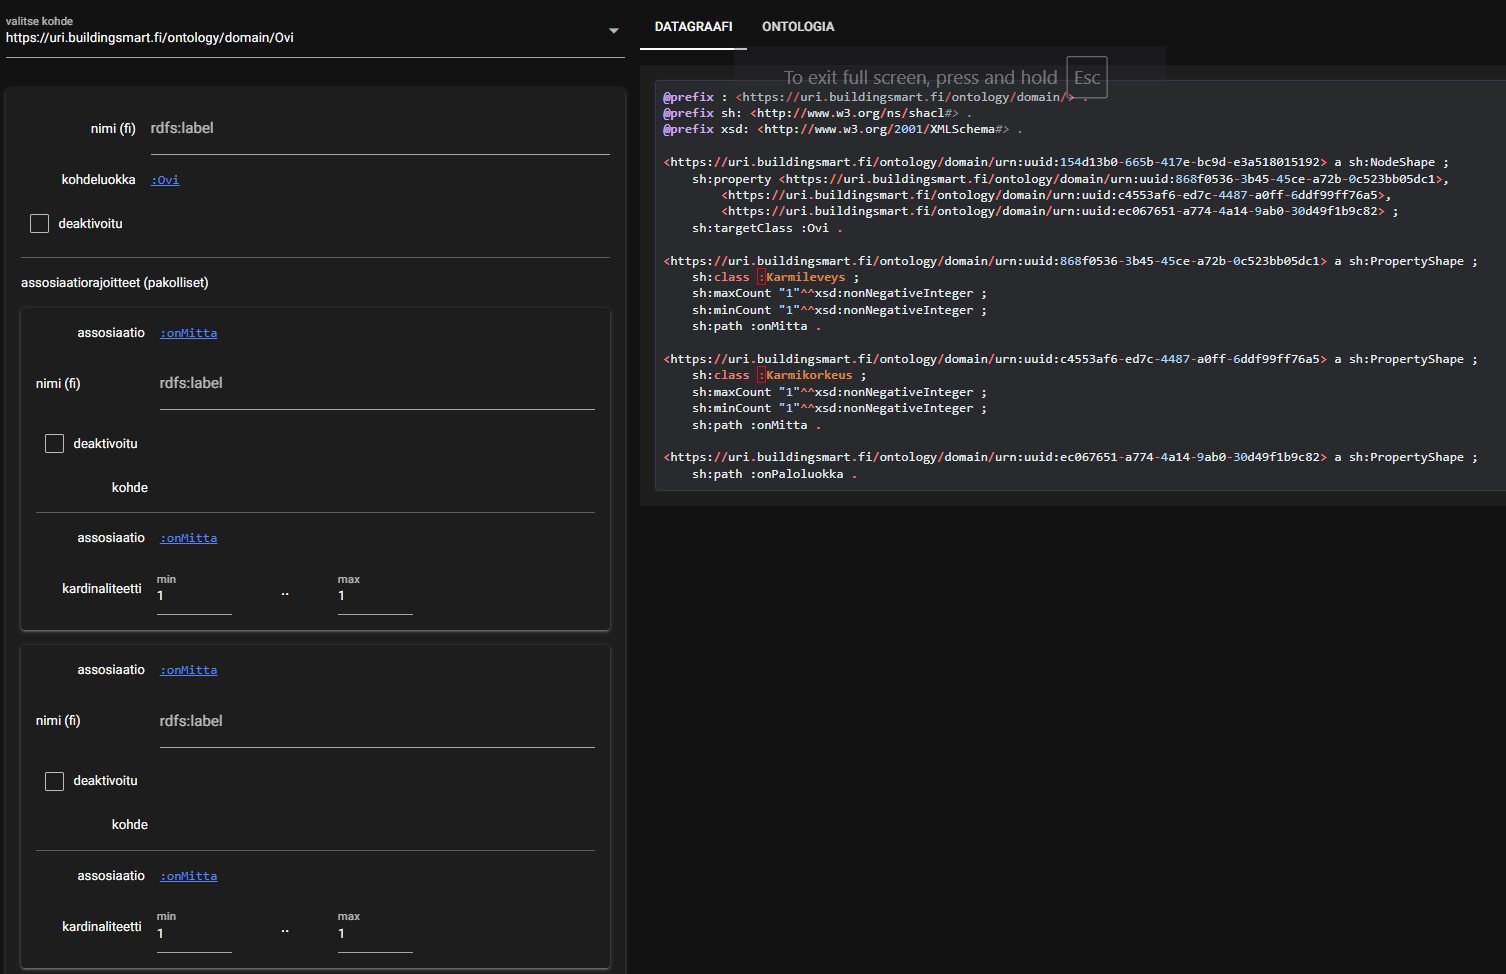The height and width of the screenshot is (974, 1506).
Task: Switch to the ONTOLOGIA tab
Action: pyautogui.click(x=797, y=27)
